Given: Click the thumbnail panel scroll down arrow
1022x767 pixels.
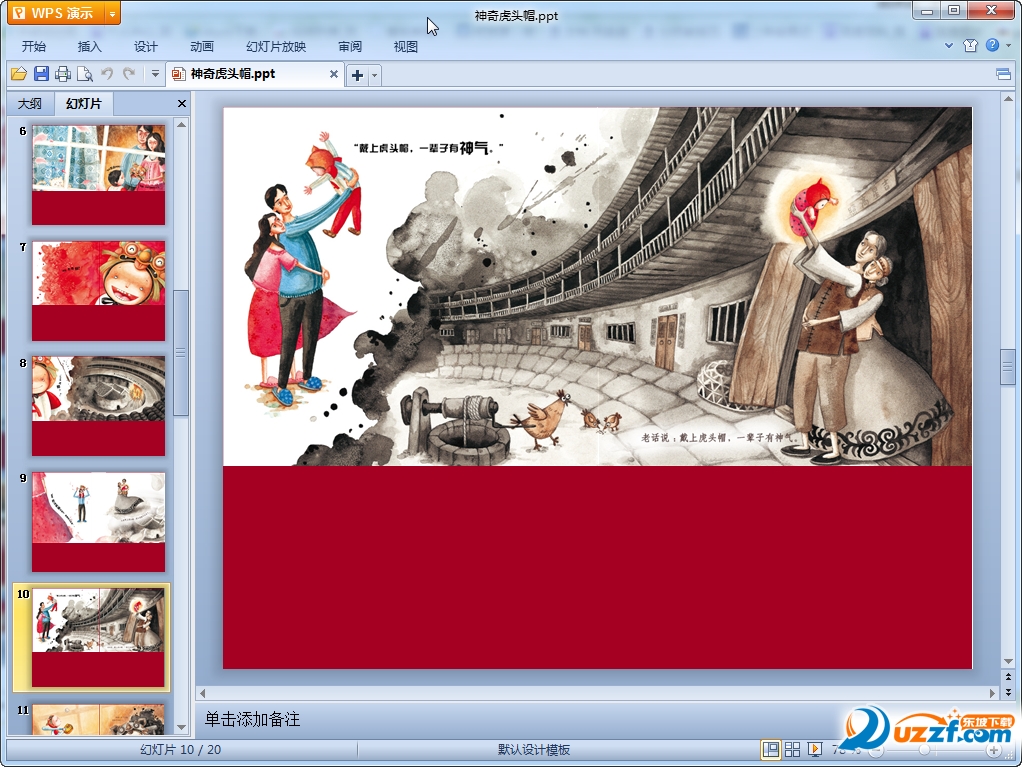Looking at the screenshot, I should [181, 727].
